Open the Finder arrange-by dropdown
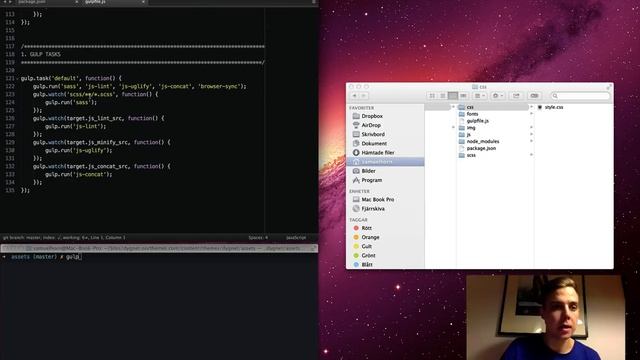Screen dimensions: 640x360 click(x=480, y=96)
